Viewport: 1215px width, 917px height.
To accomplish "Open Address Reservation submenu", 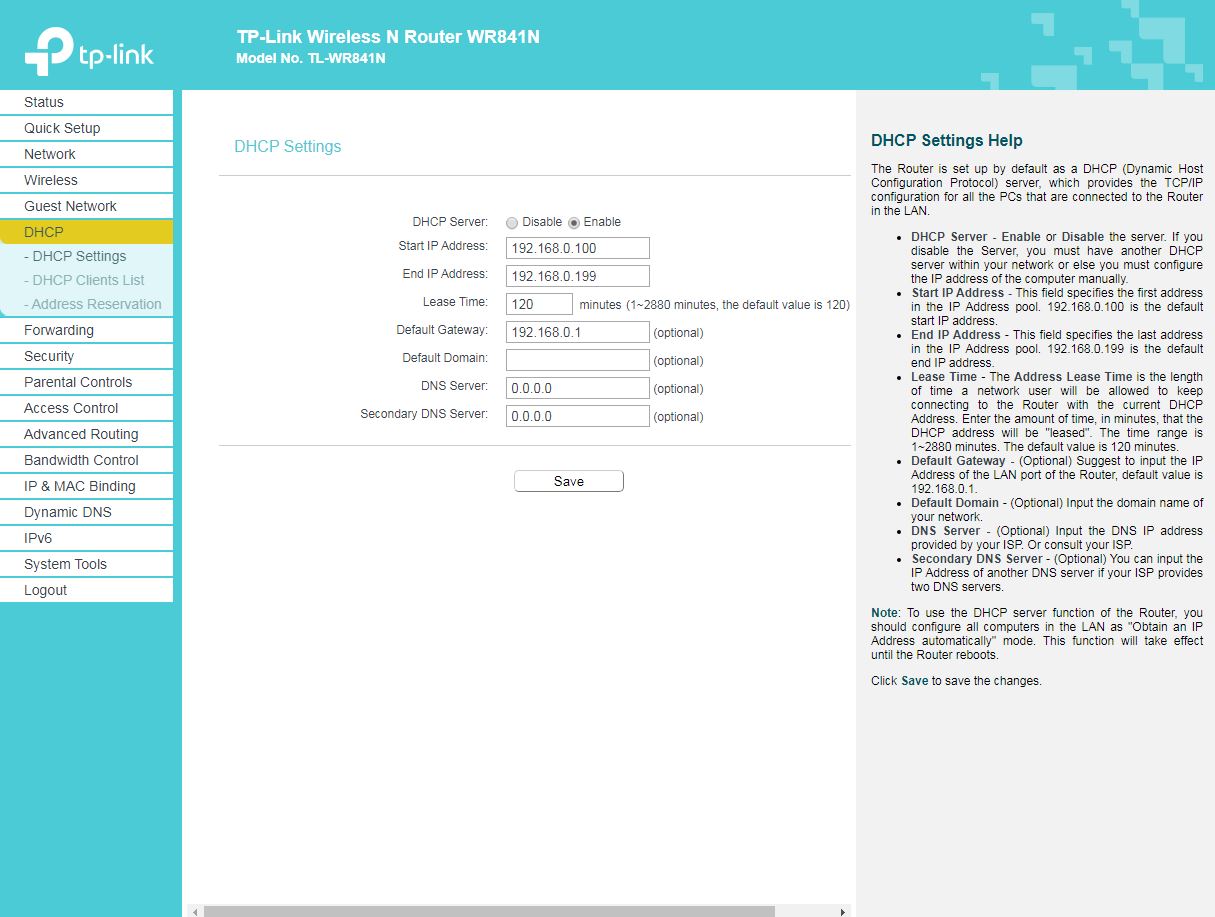I will point(92,304).
